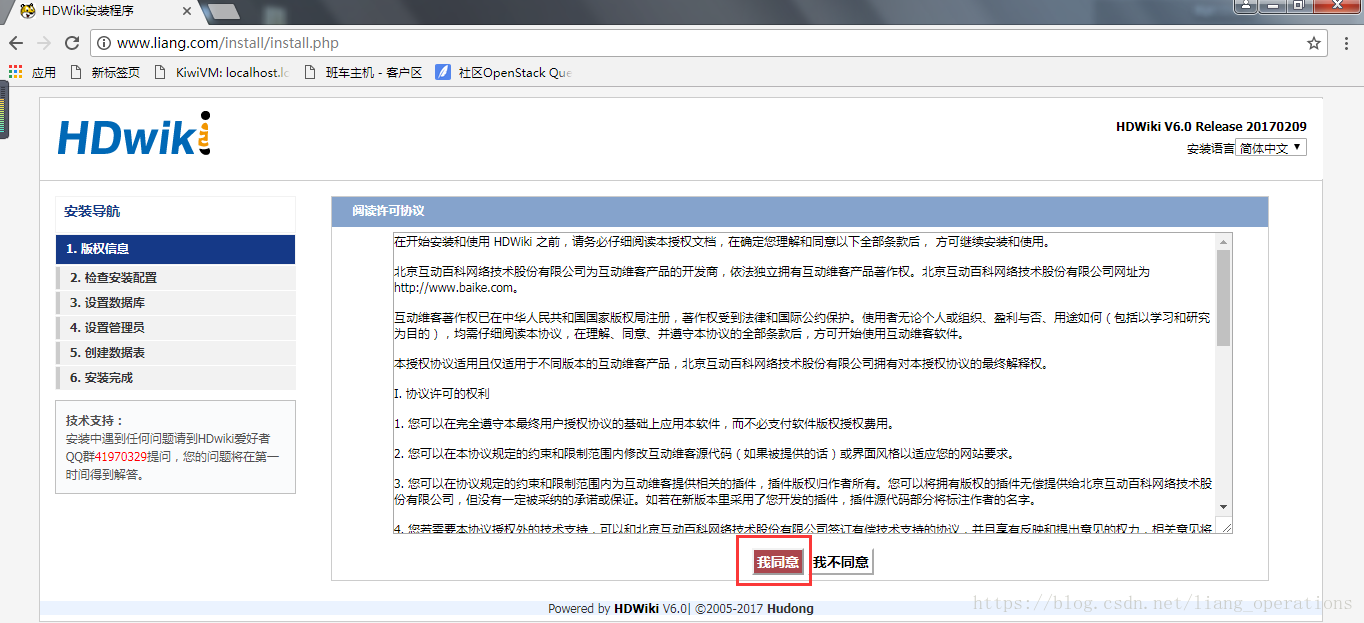Open KiwiVM localhost bookmark
This screenshot has height=623, width=1364.
coord(221,72)
